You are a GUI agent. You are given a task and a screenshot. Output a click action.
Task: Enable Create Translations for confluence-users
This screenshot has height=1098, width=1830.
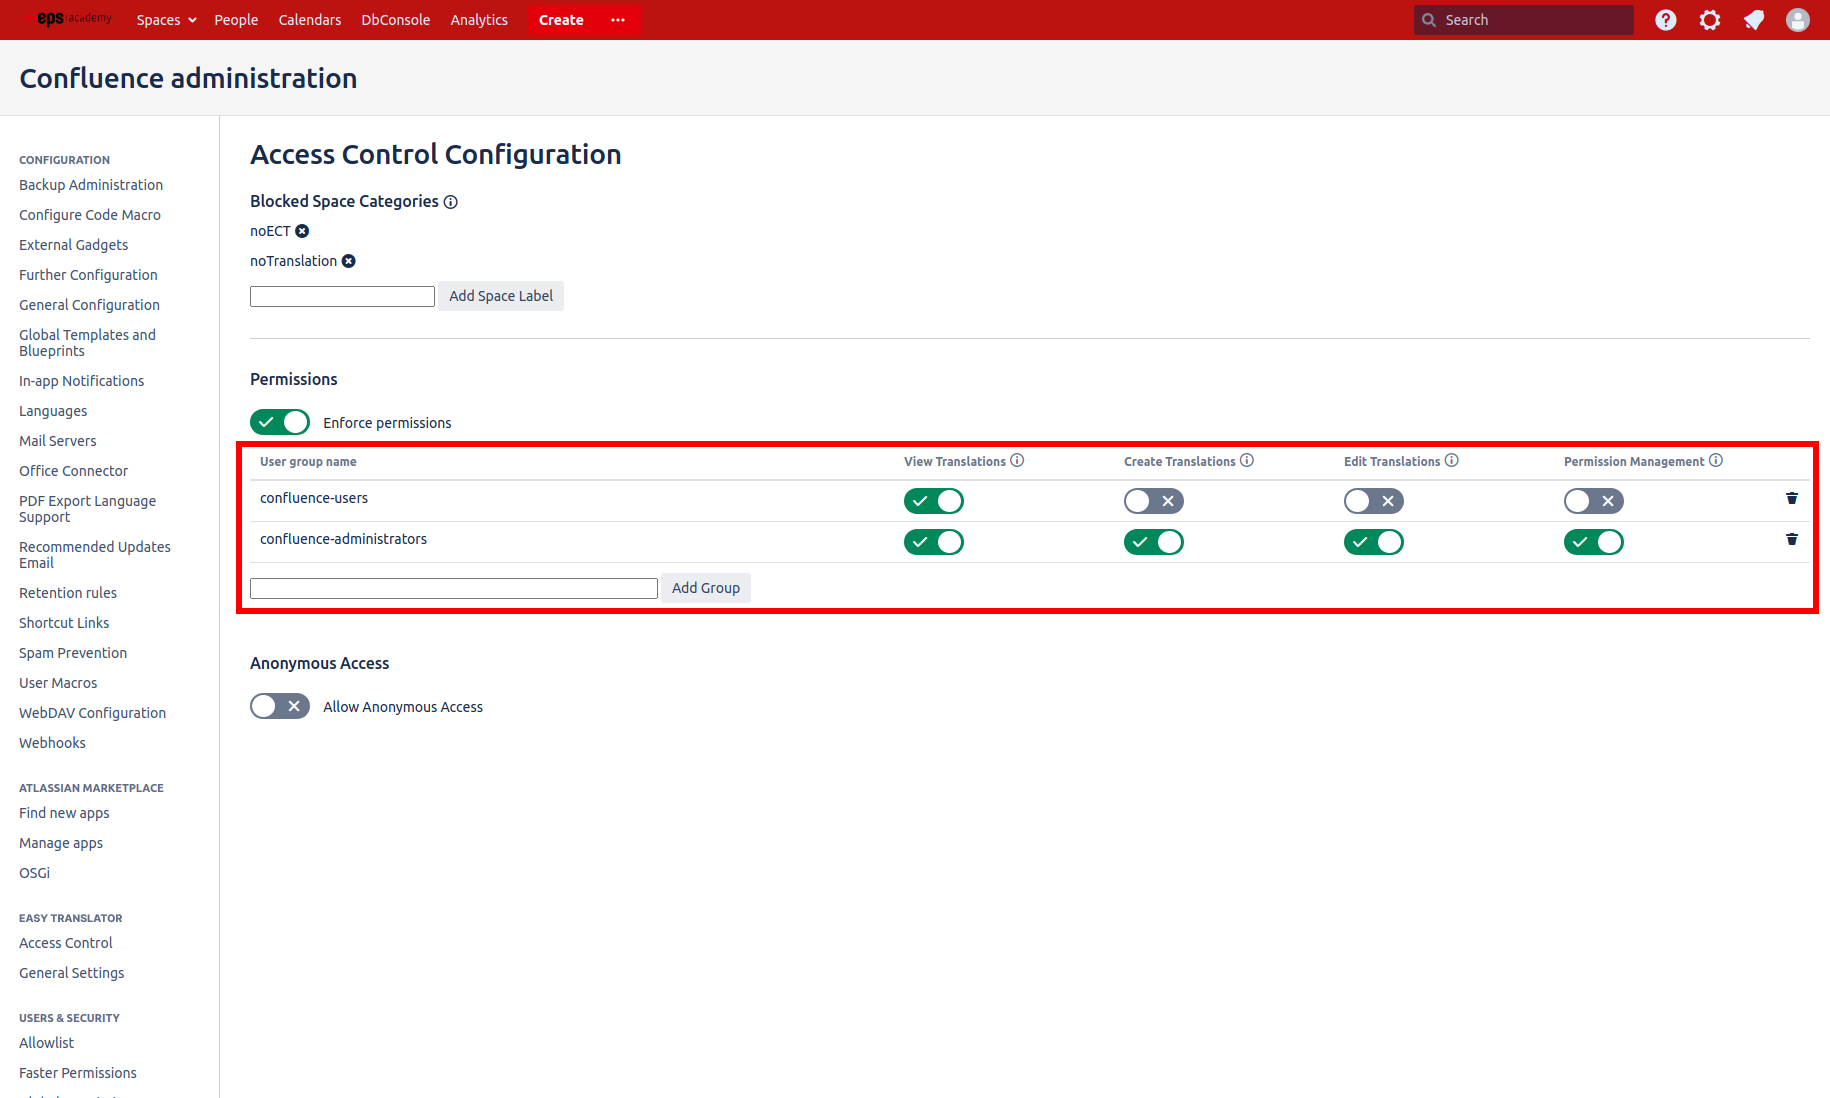pyautogui.click(x=1153, y=501)
